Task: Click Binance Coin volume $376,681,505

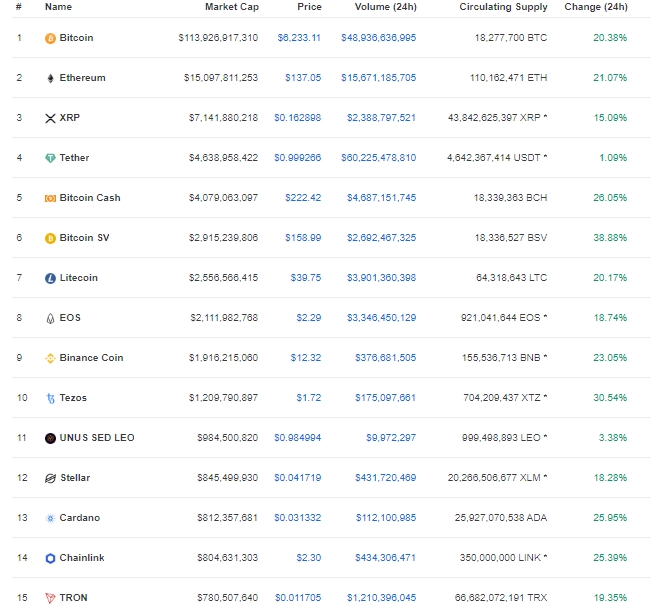Action: pyautogui.click(x=385, y=358)
